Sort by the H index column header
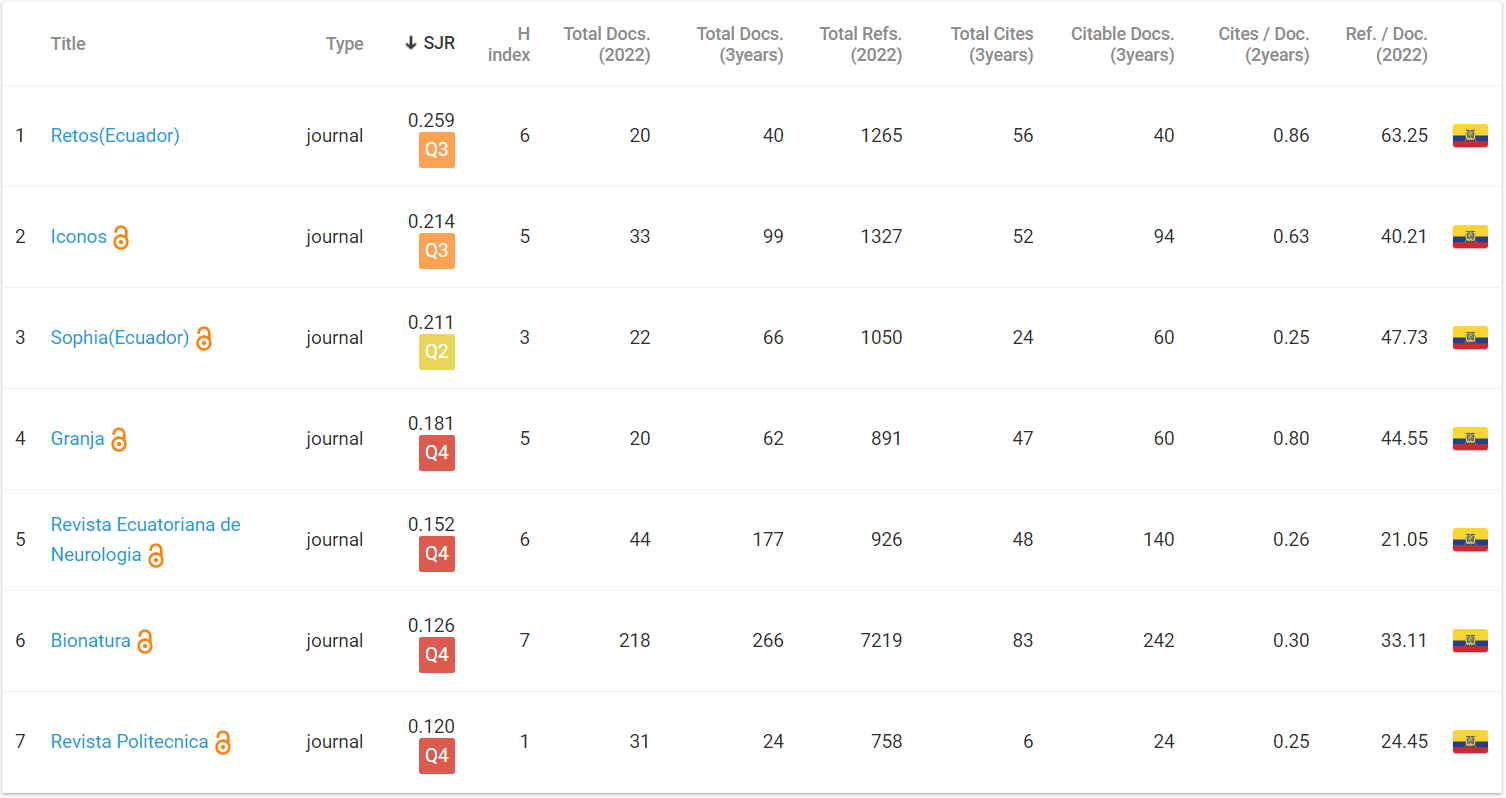The height and width of the screenshot is (798, 1506). point(509,44)
